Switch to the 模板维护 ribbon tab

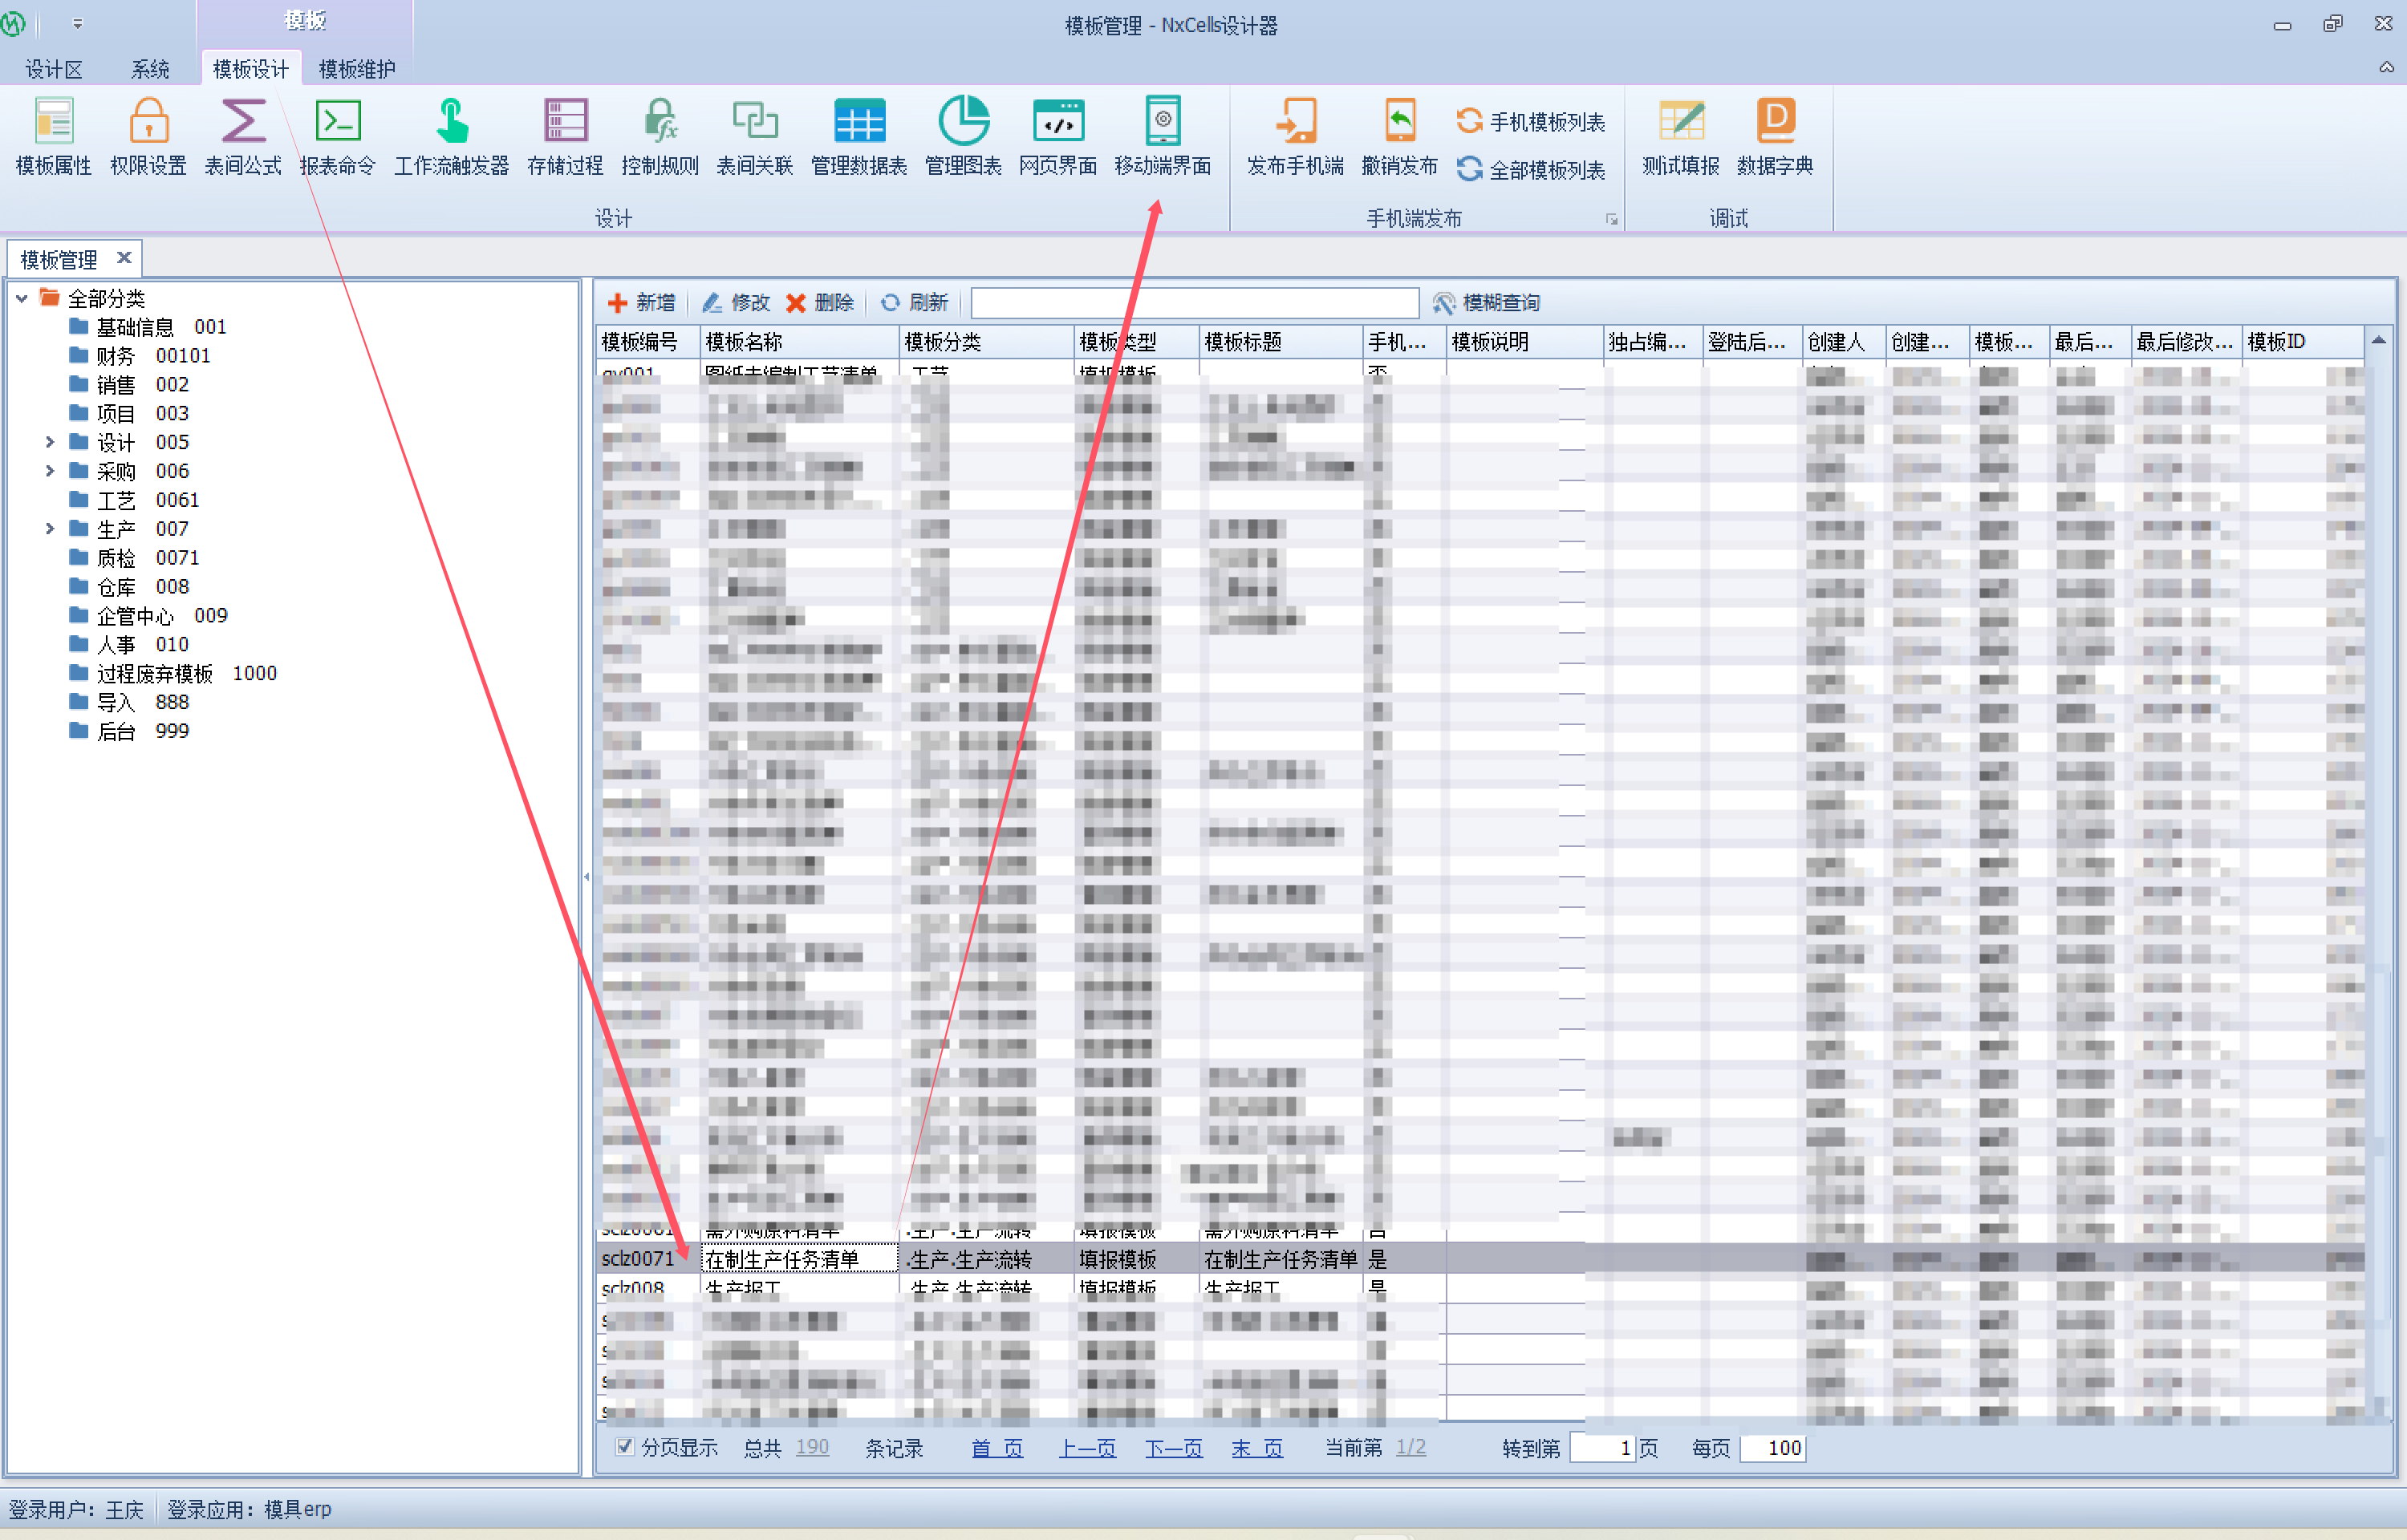(x=356, y=69)
